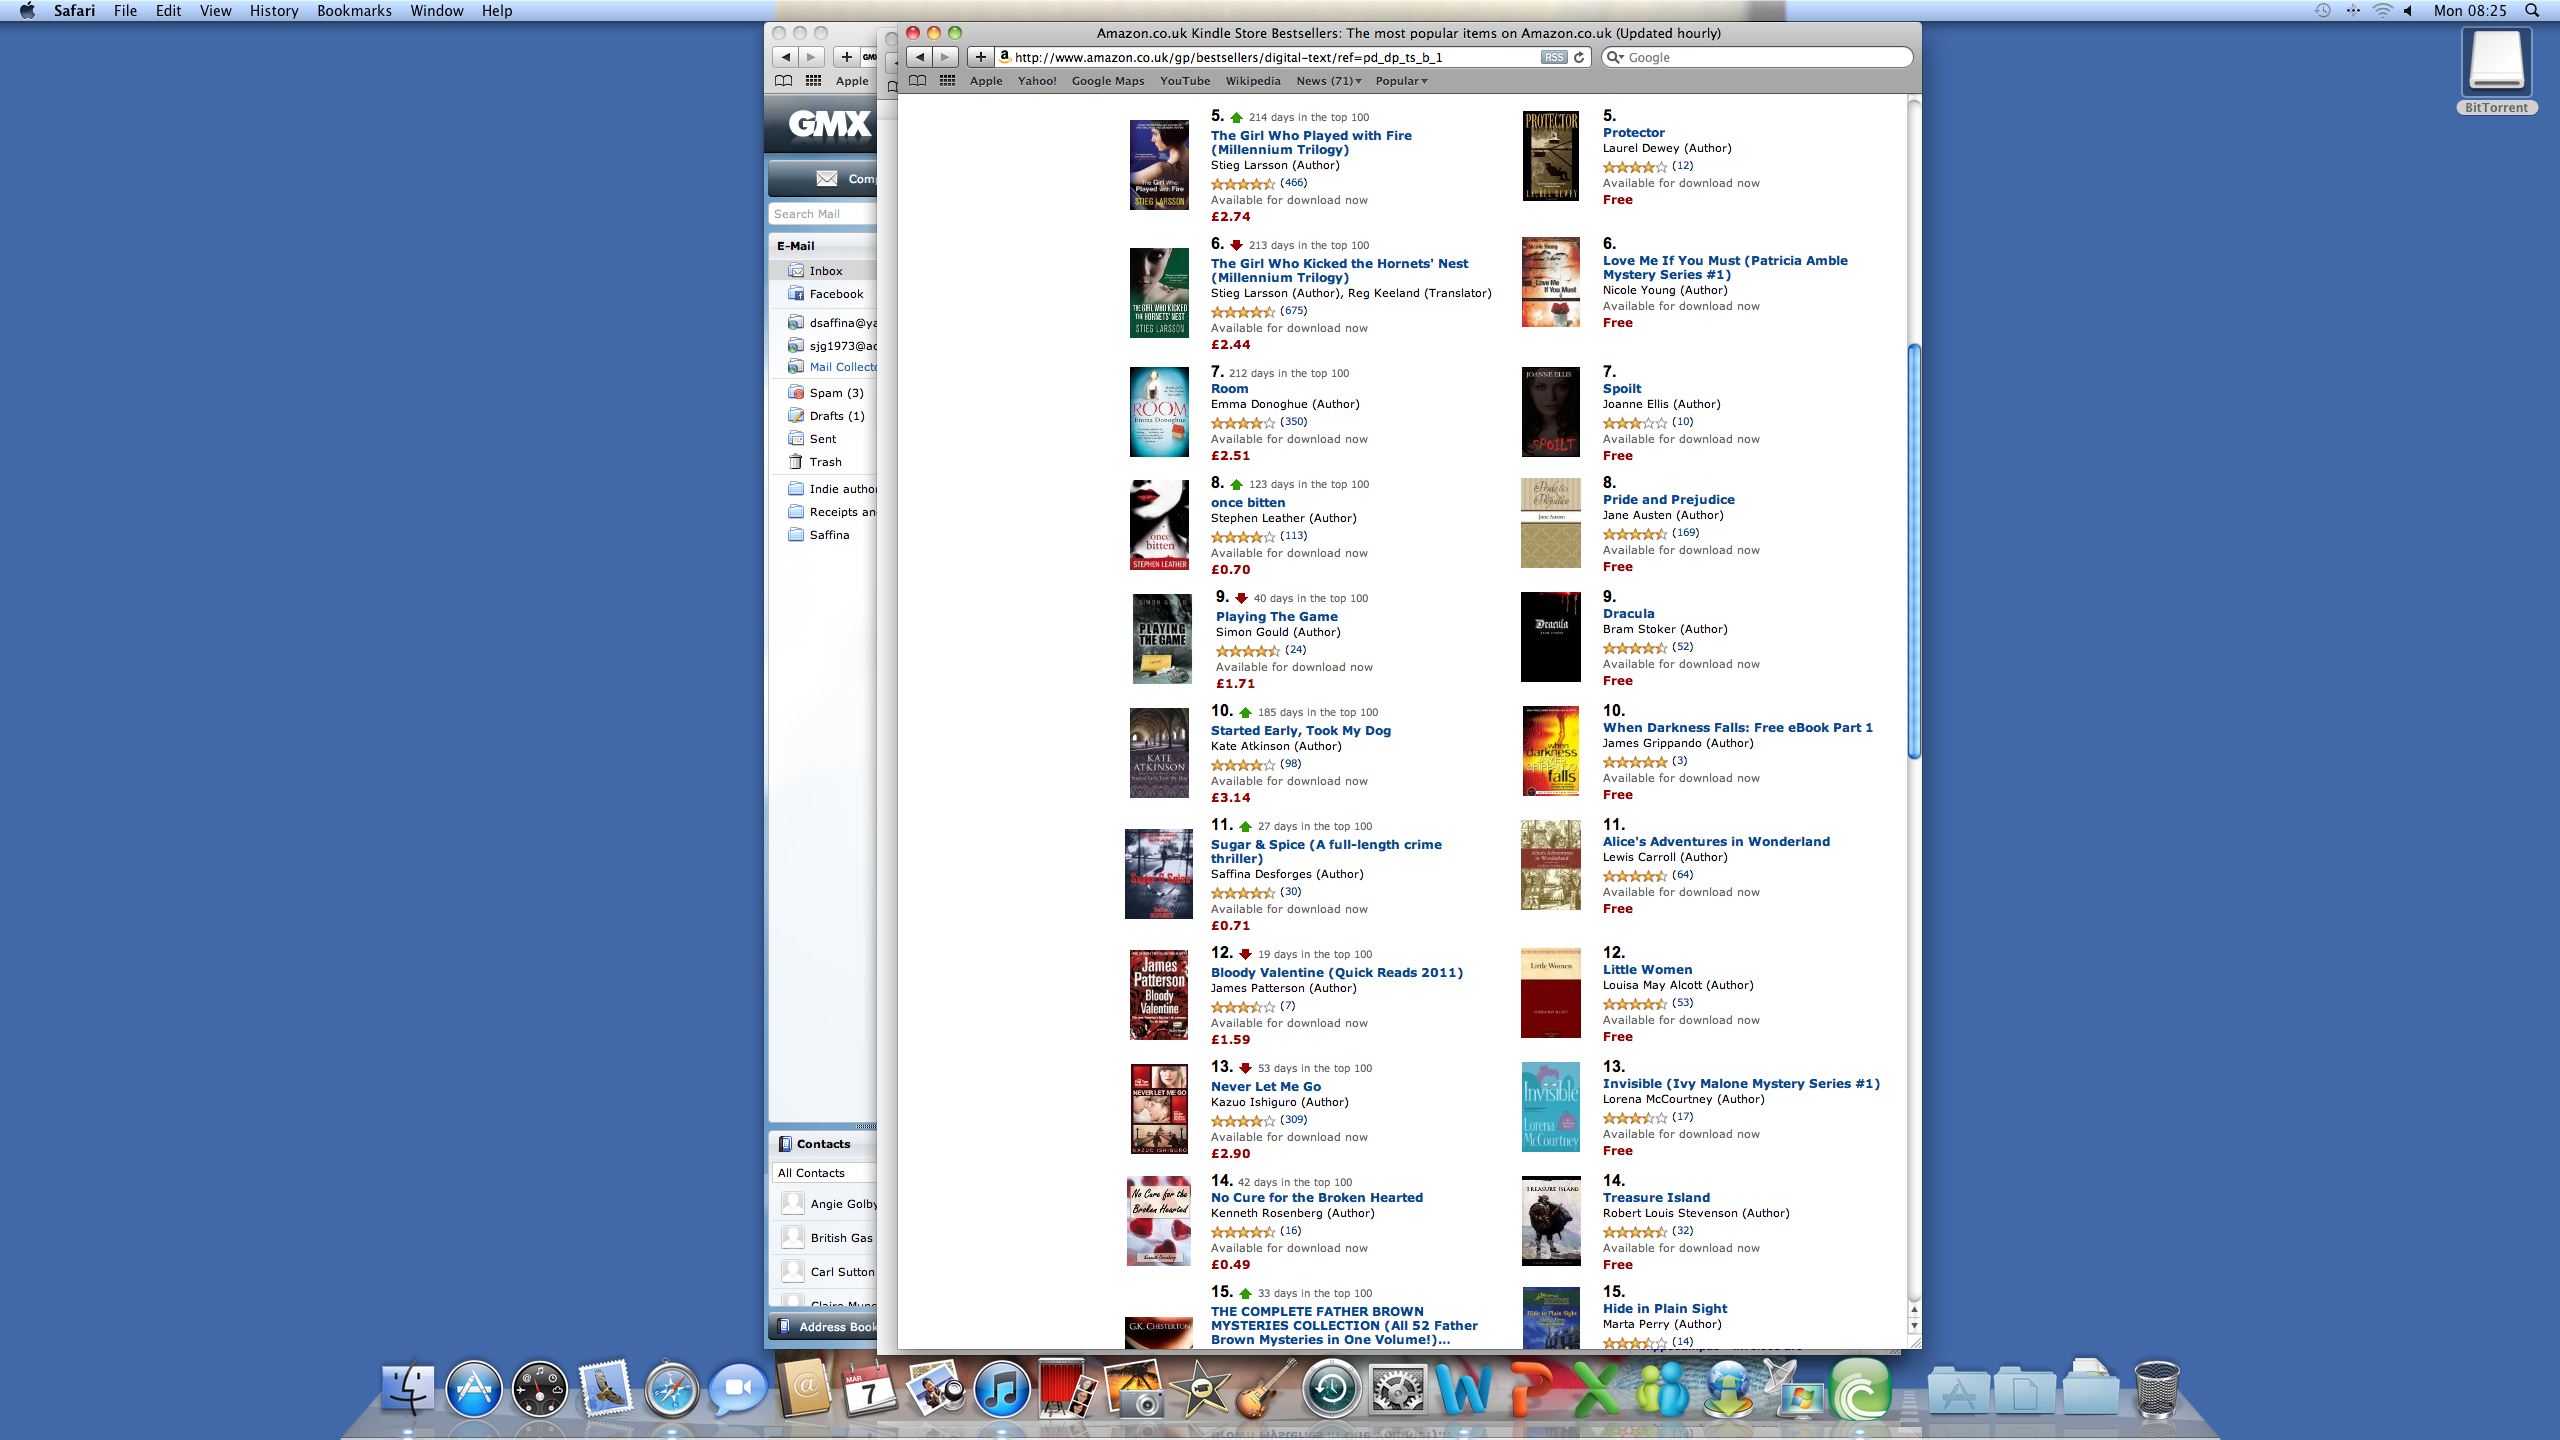Click the Dracula book cover thumbnail
This screenshot has width=2560, height=1440.
pyautogui.click(x=1550, y=637)
